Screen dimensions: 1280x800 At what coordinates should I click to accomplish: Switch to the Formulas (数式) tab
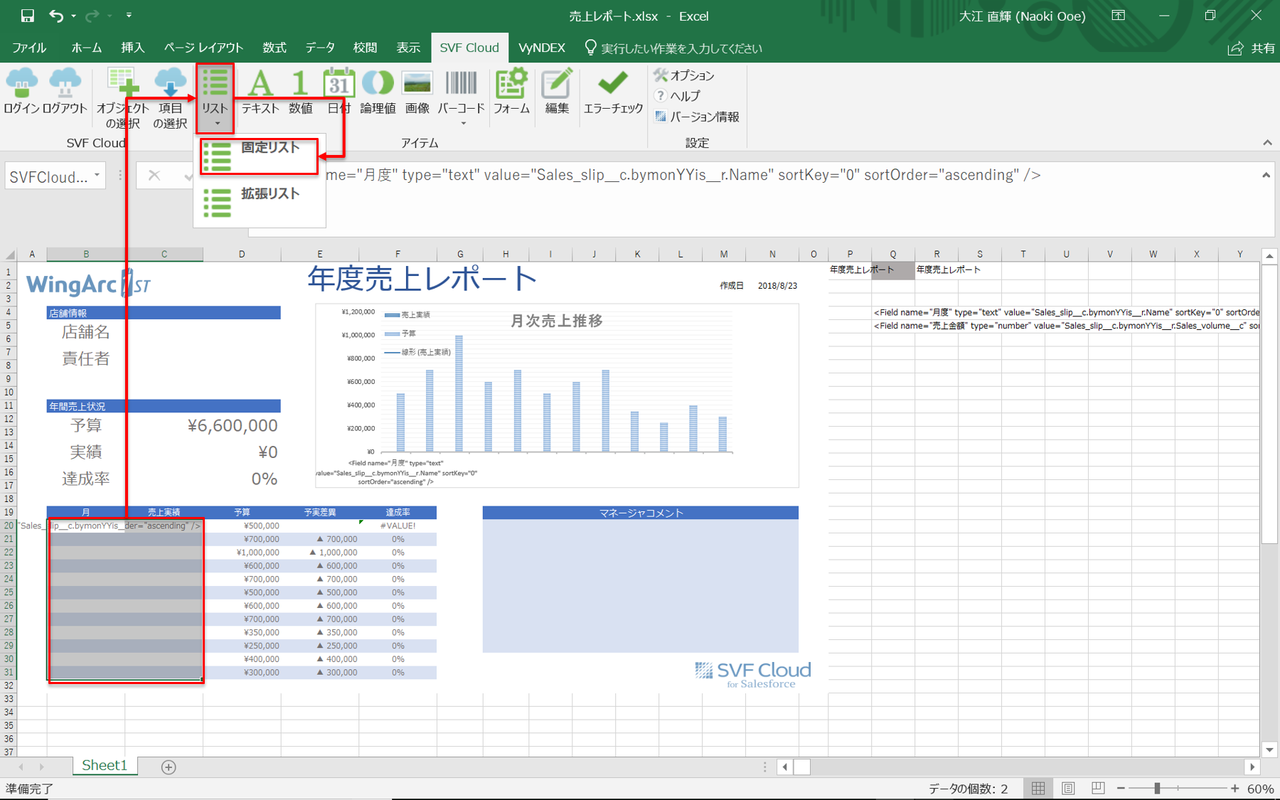(275, 48)
